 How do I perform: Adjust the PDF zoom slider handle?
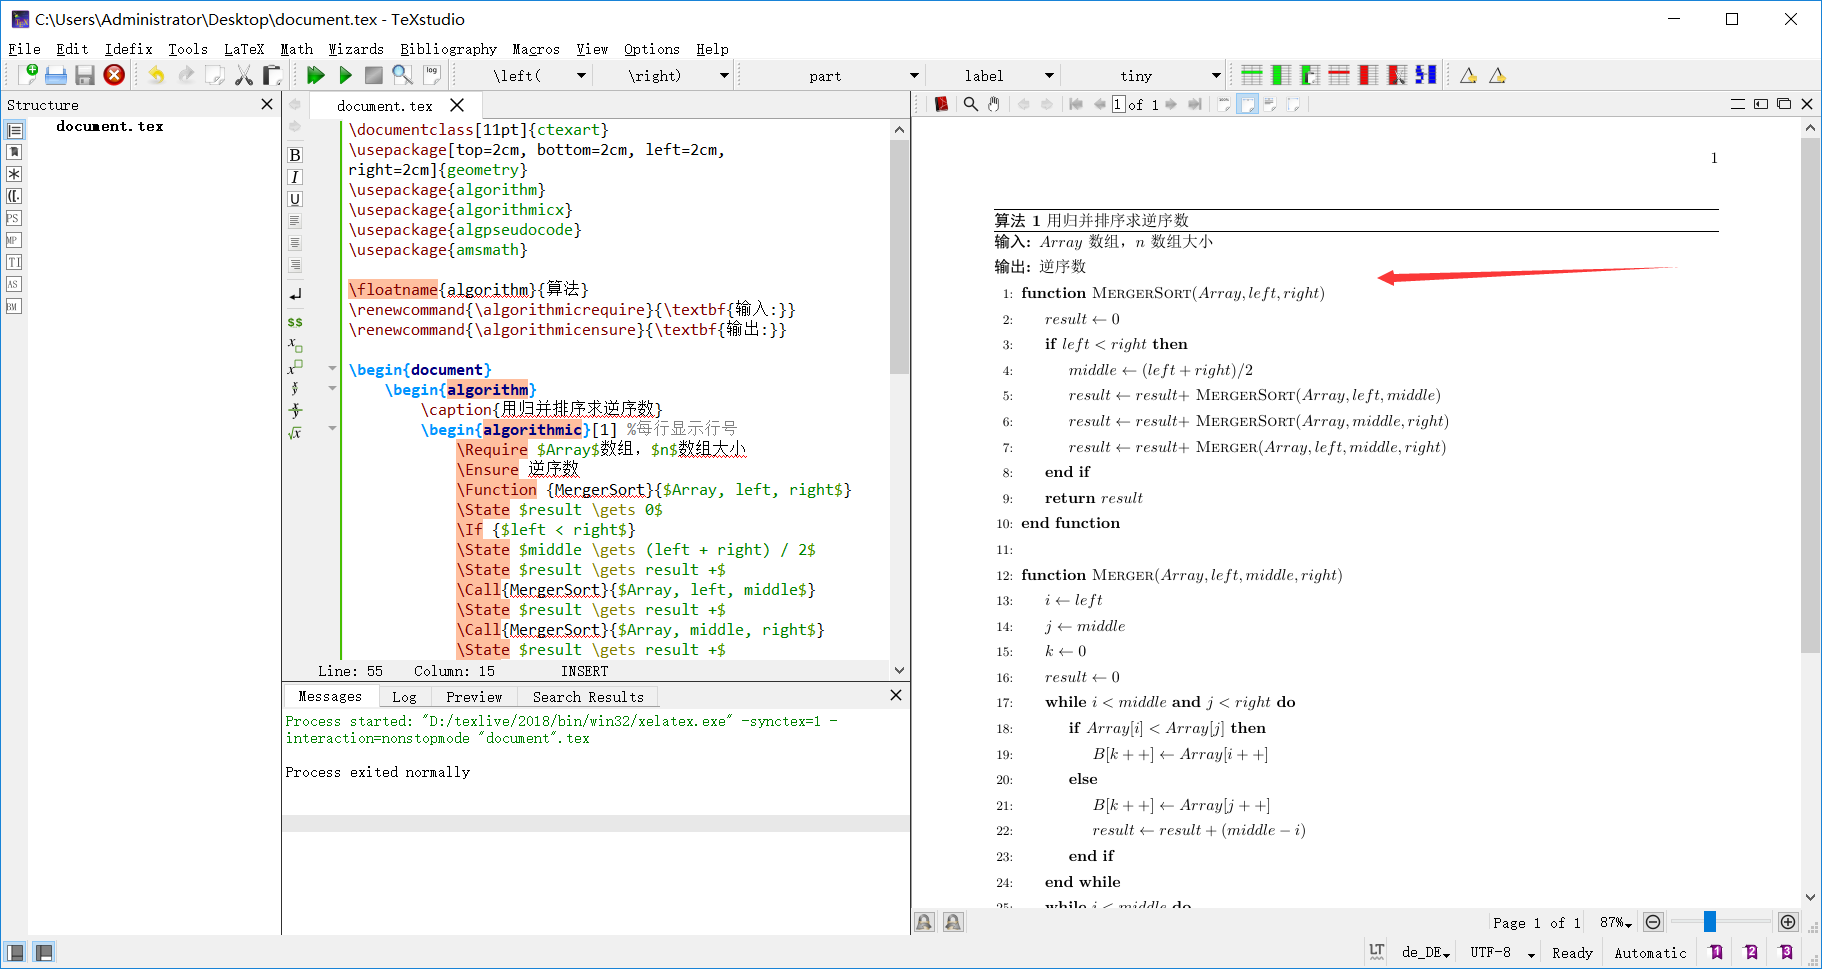click(x=1710, y=922)
